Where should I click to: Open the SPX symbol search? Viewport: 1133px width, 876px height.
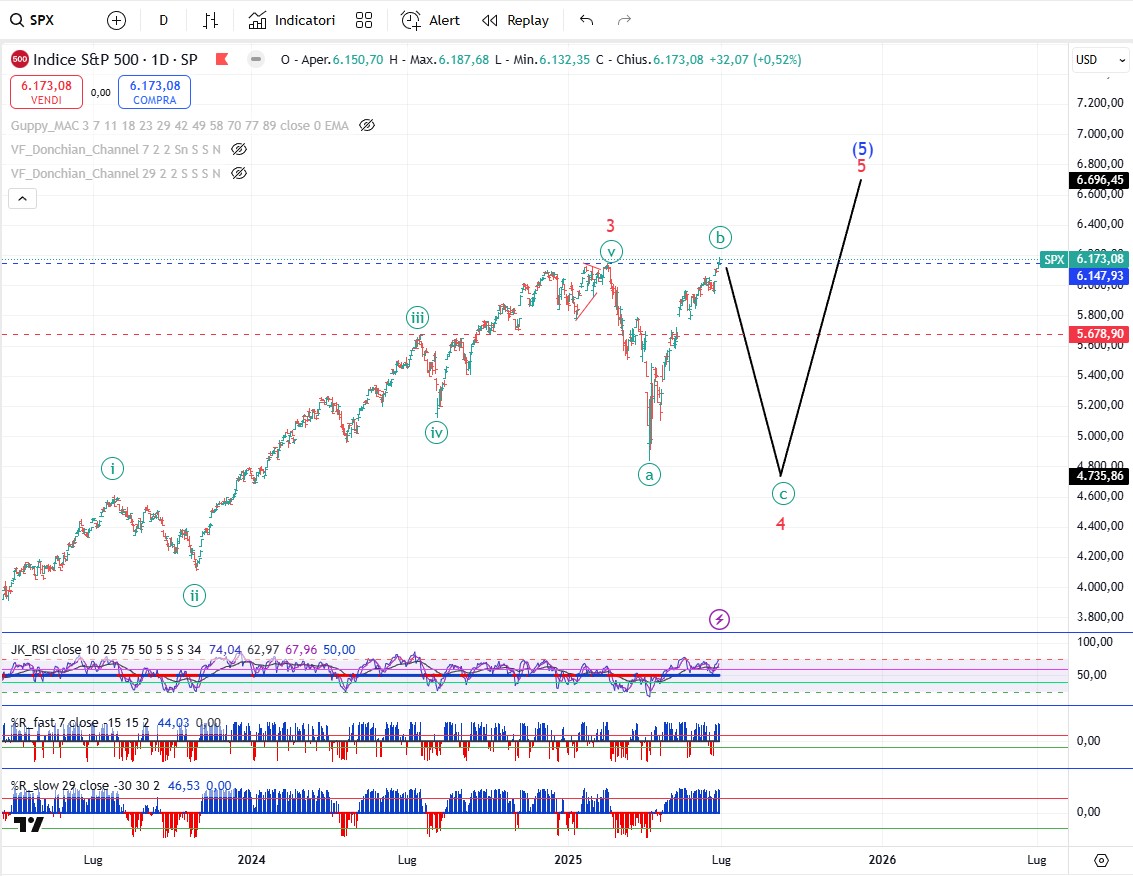coord(33,20)
